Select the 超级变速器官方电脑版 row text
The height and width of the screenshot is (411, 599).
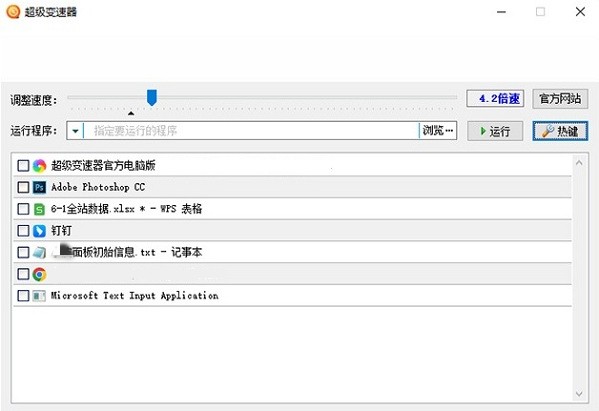103,166
